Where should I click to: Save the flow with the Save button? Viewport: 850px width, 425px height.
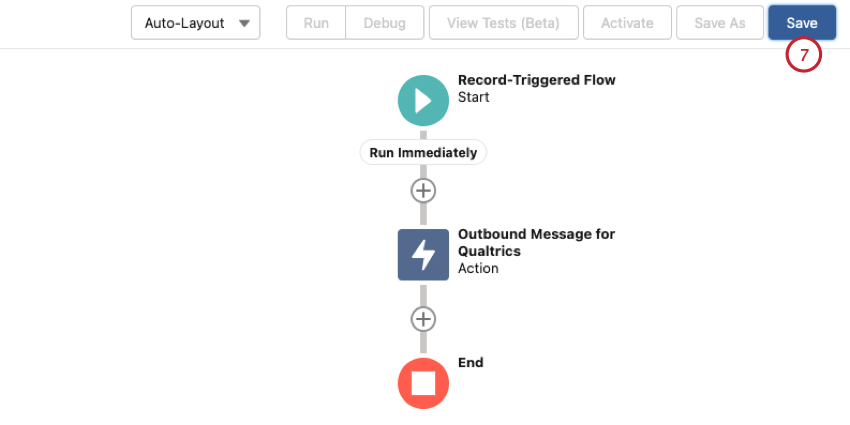[x=802, y=23]
